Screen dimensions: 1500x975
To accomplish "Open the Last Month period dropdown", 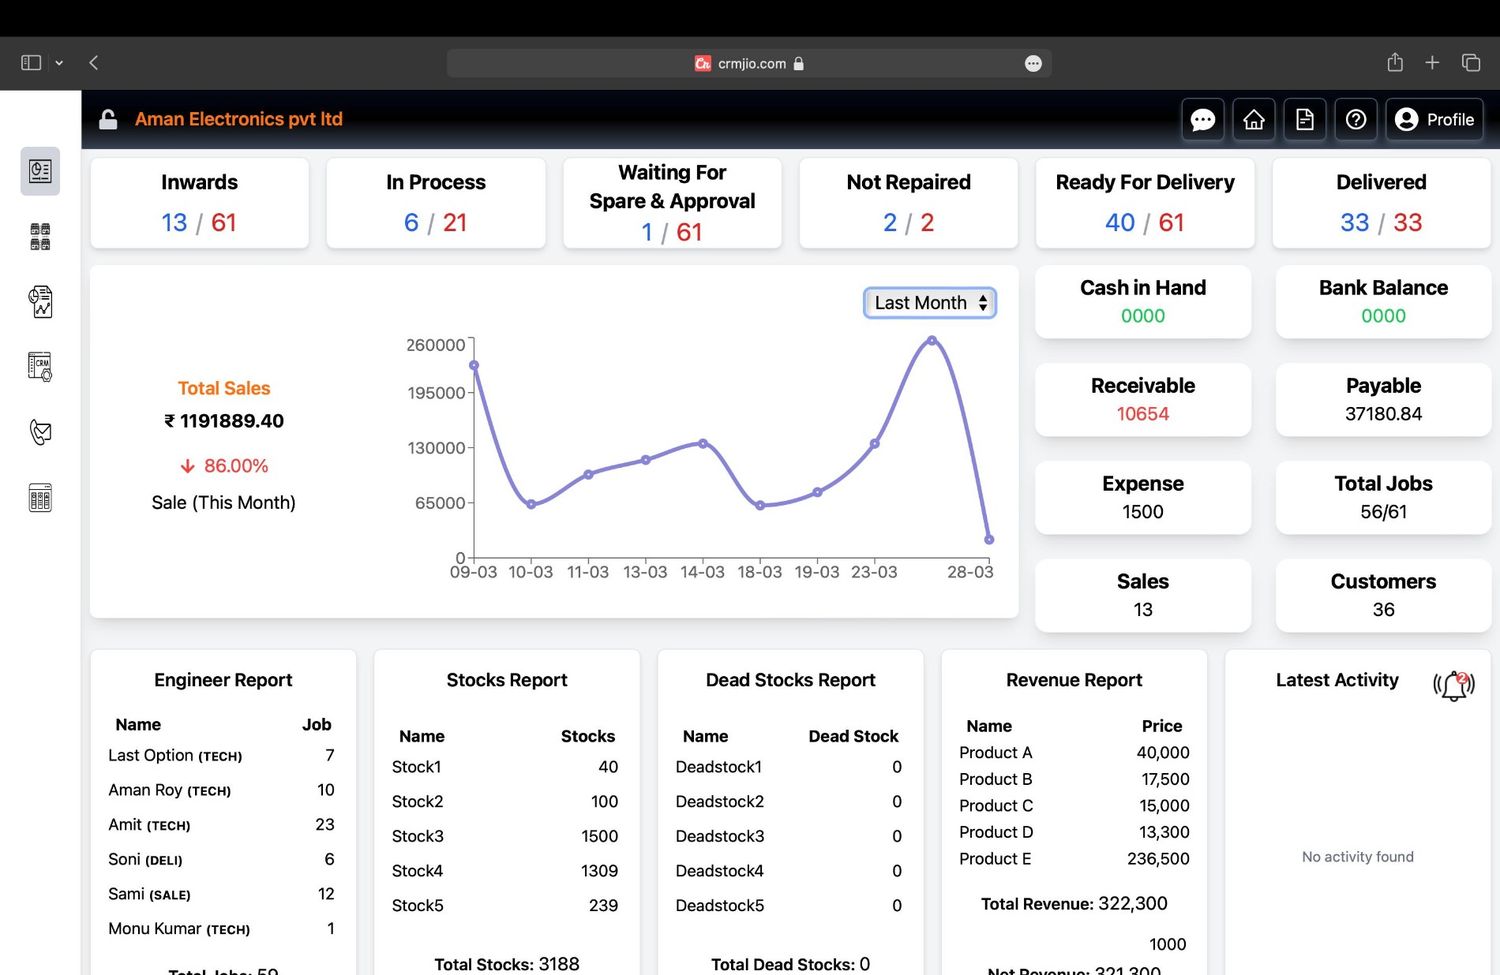I will point(929,302).
